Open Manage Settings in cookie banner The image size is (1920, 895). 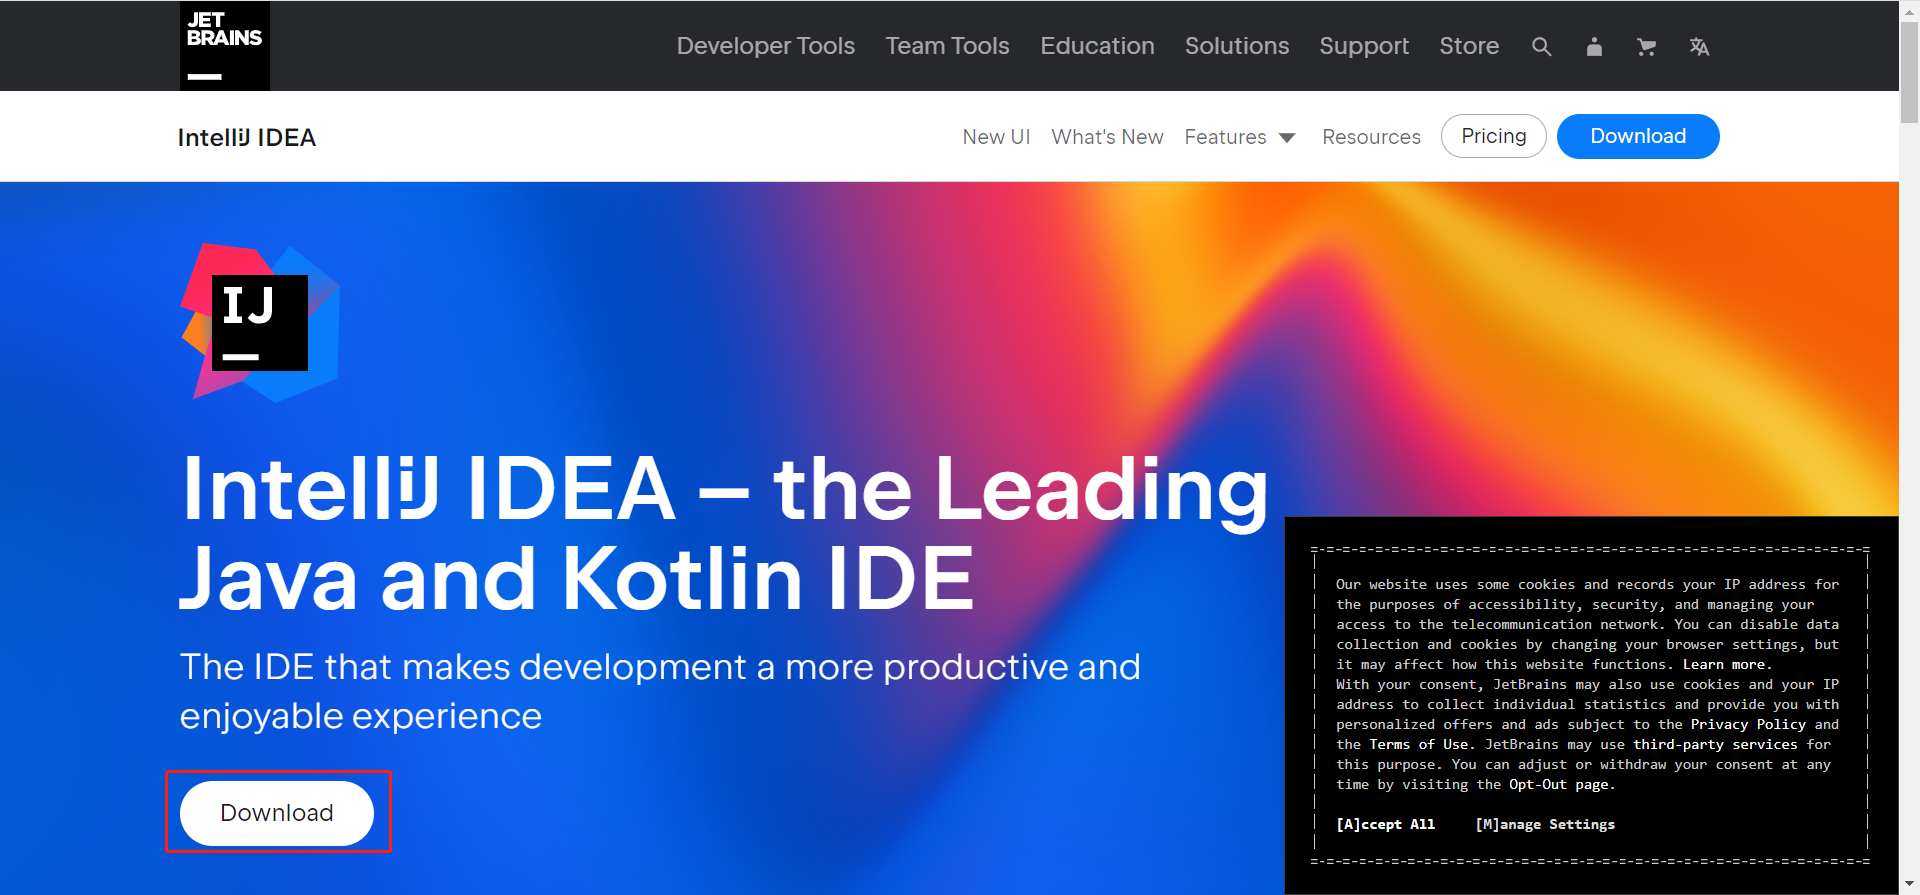(x=1545, y=824)
